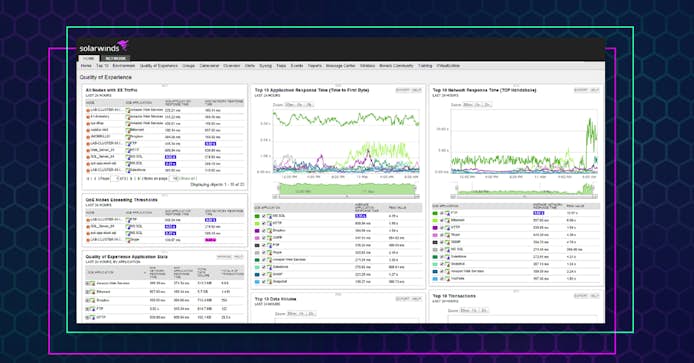
Task: Click Web_Server_01 node name in All Nodes table
Action: (102, 150)
